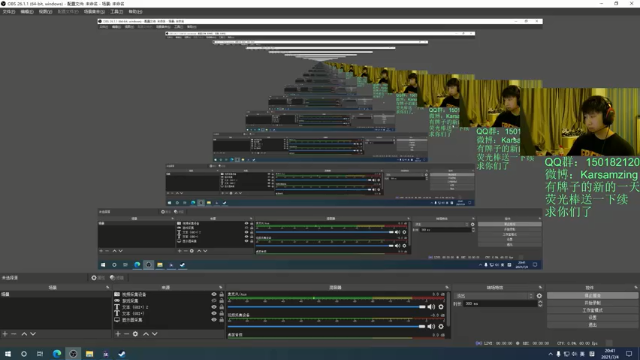
Task: Move the selected source down
Action: click(155, 334)
